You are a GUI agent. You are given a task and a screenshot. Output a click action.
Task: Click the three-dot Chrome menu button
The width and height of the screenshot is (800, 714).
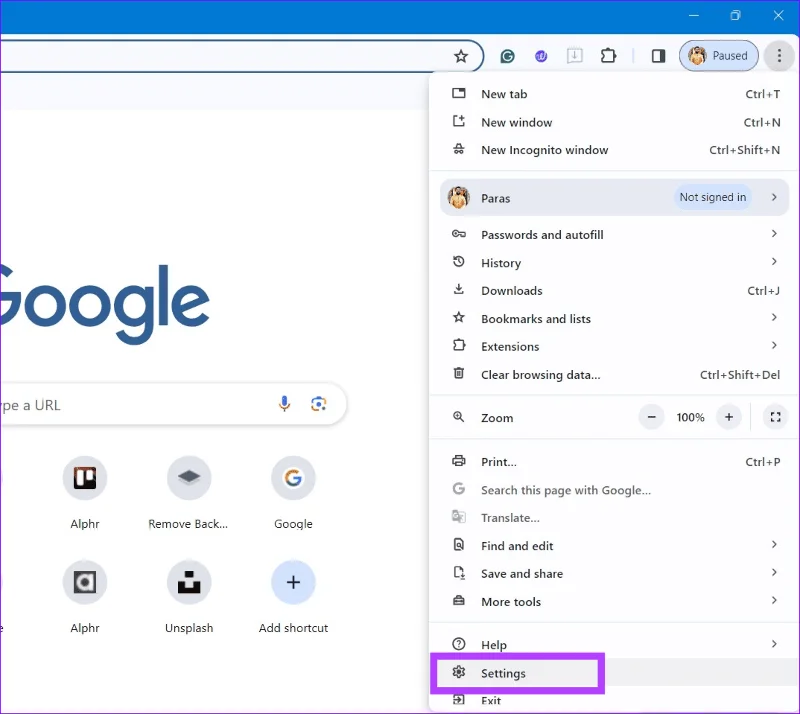(x=779, y=56)
